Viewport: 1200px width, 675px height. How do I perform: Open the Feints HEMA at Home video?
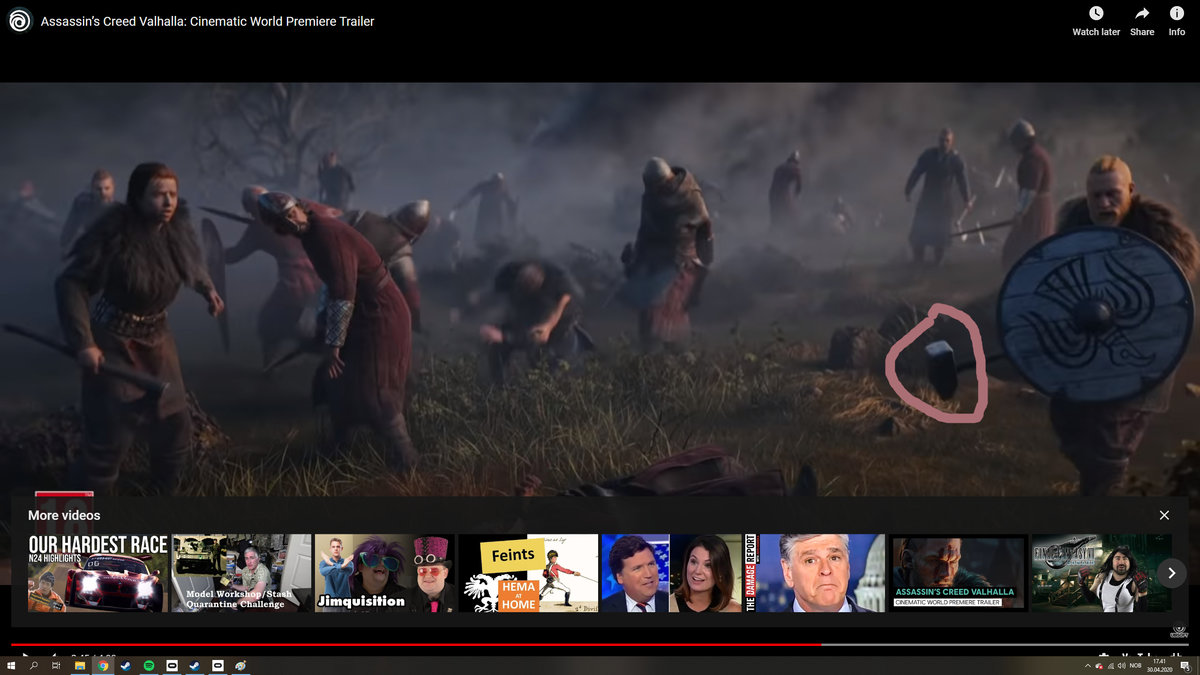click(x=528, y=573)
